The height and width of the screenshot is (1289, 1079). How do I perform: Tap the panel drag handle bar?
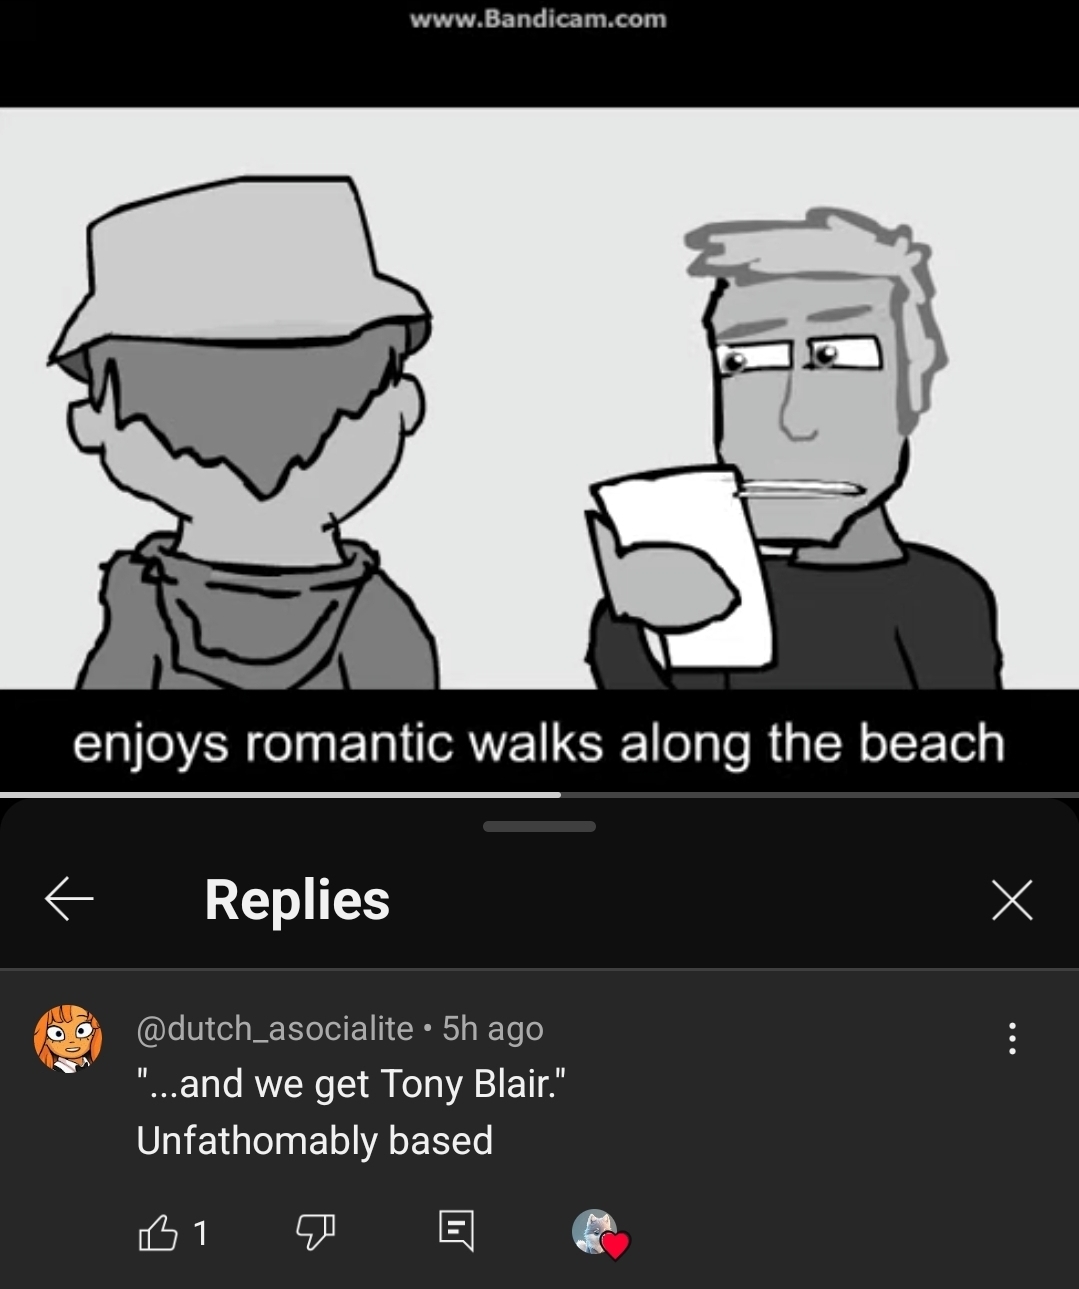539,827
